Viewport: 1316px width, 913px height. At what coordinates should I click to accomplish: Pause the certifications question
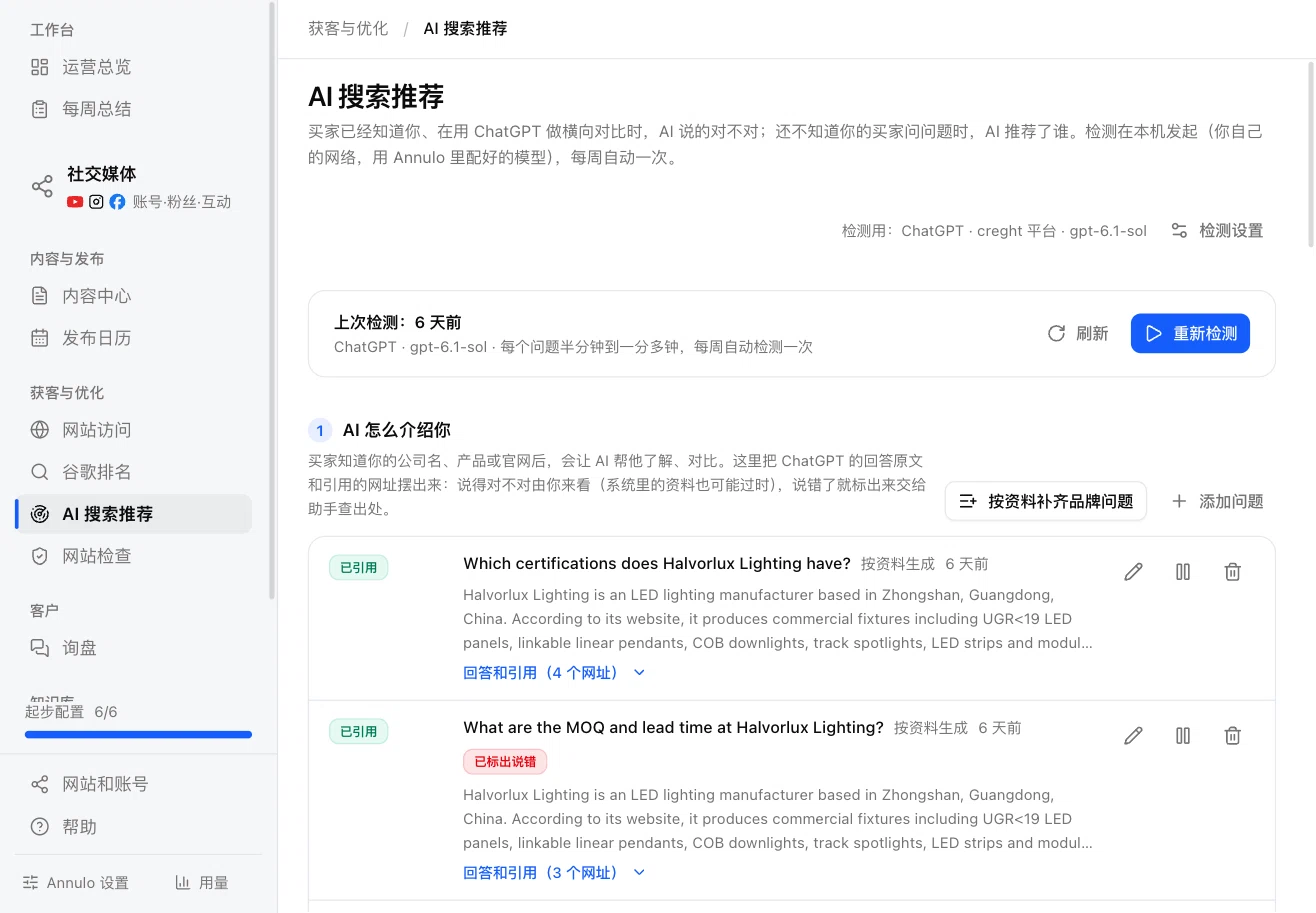pyautogui.click(x=1183, y=572)
